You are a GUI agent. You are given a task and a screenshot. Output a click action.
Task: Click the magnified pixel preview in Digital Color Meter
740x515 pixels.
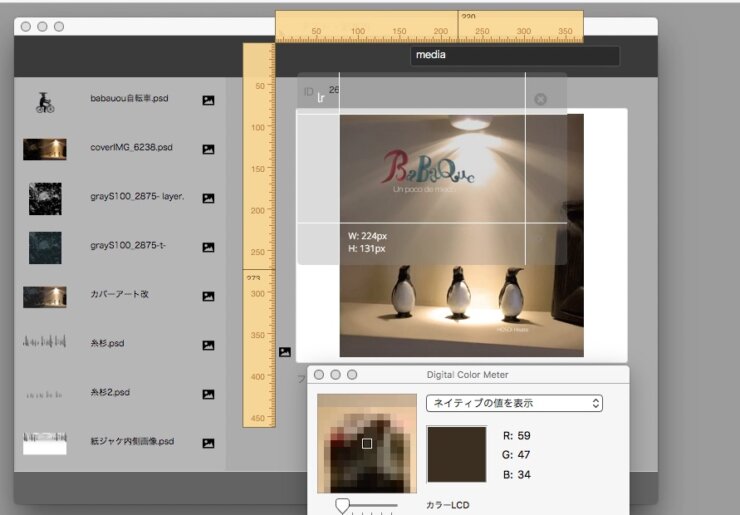pos(367,443)
